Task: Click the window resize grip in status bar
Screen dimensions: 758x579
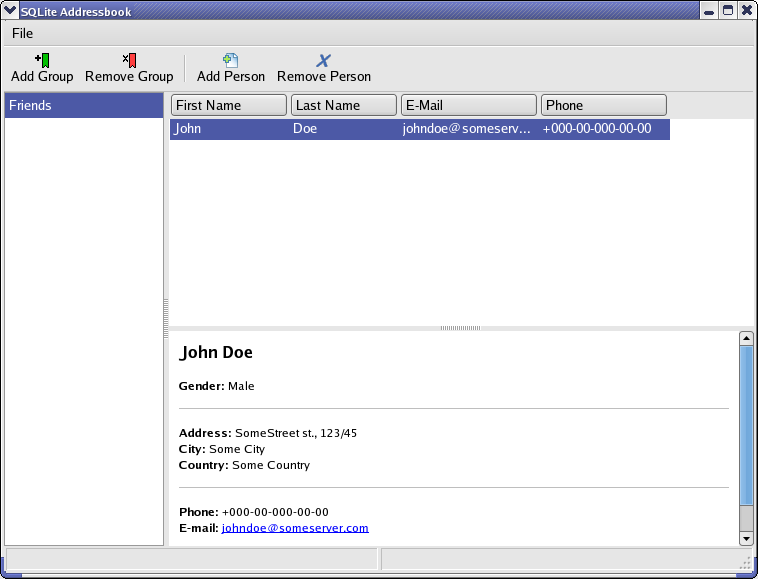Action: click(x=747, y=563)
